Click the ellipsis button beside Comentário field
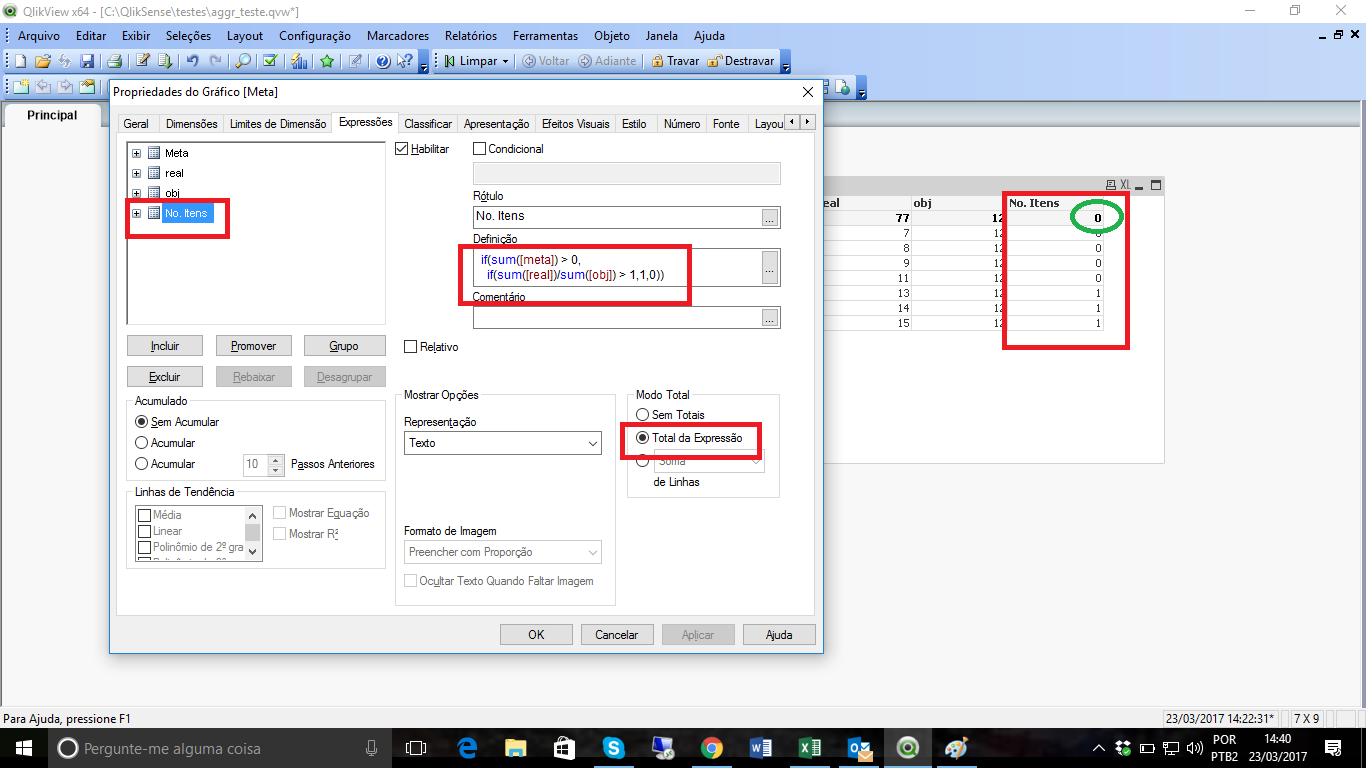This screenshot has height=768, width=1366. click(x=770, y=318)
